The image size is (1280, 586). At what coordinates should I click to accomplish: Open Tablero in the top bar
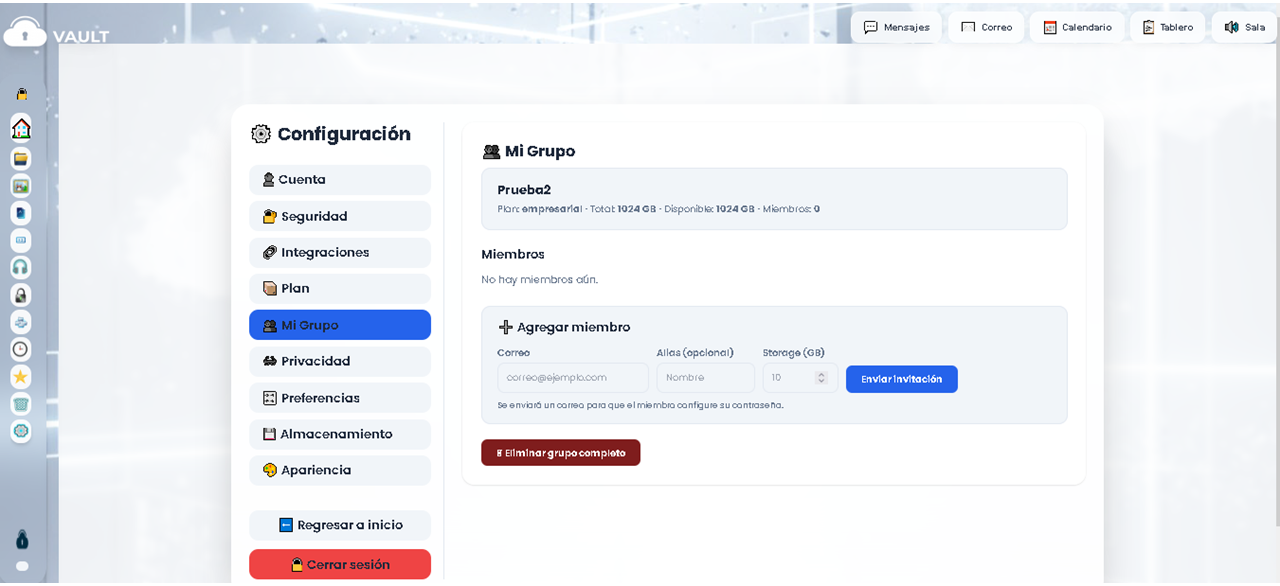tap(1167, 27)
